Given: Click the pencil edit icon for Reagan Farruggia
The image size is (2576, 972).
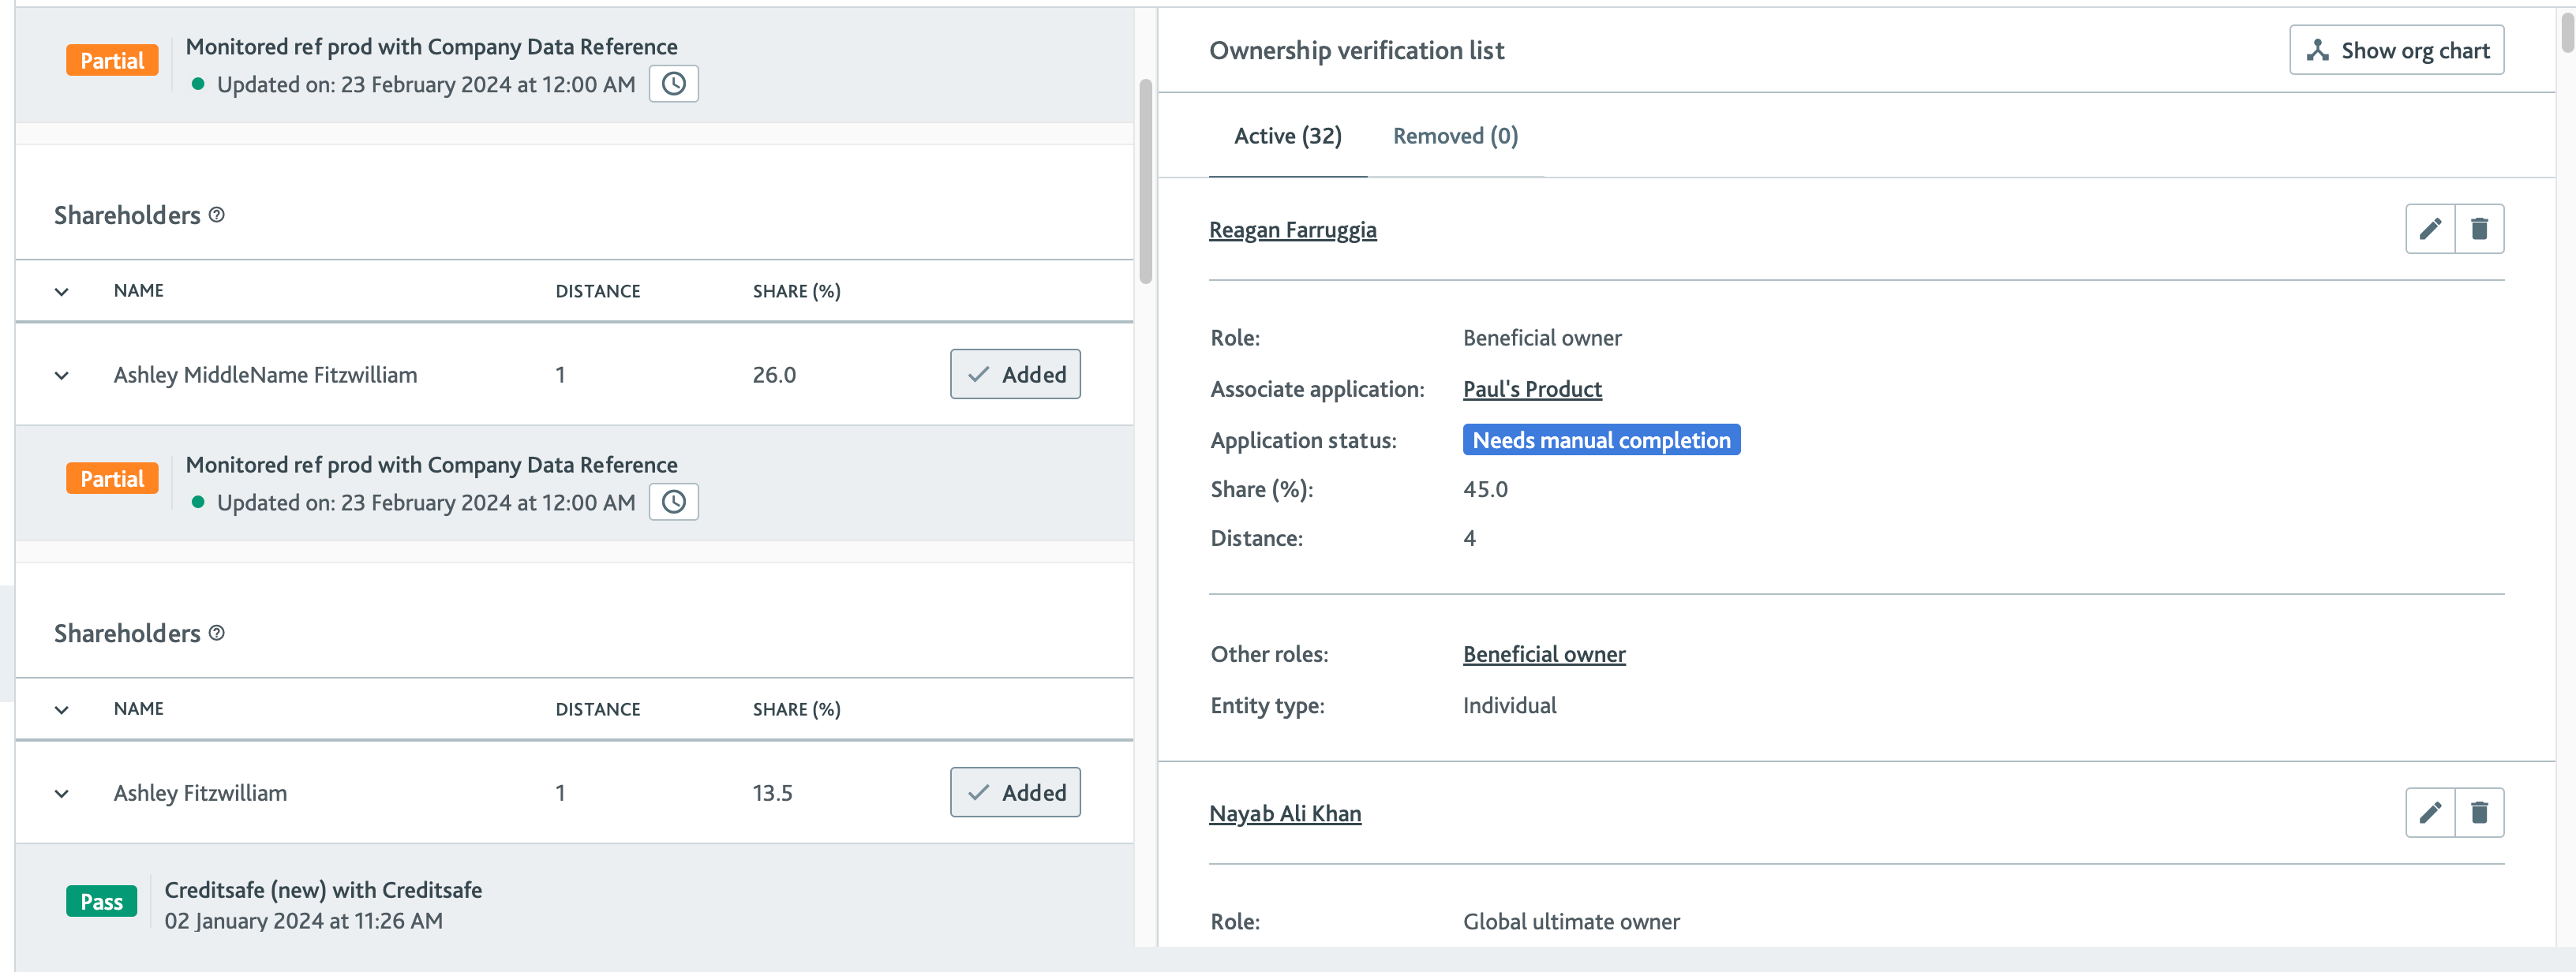Looking at the screenshot, I should point(2430,229).
